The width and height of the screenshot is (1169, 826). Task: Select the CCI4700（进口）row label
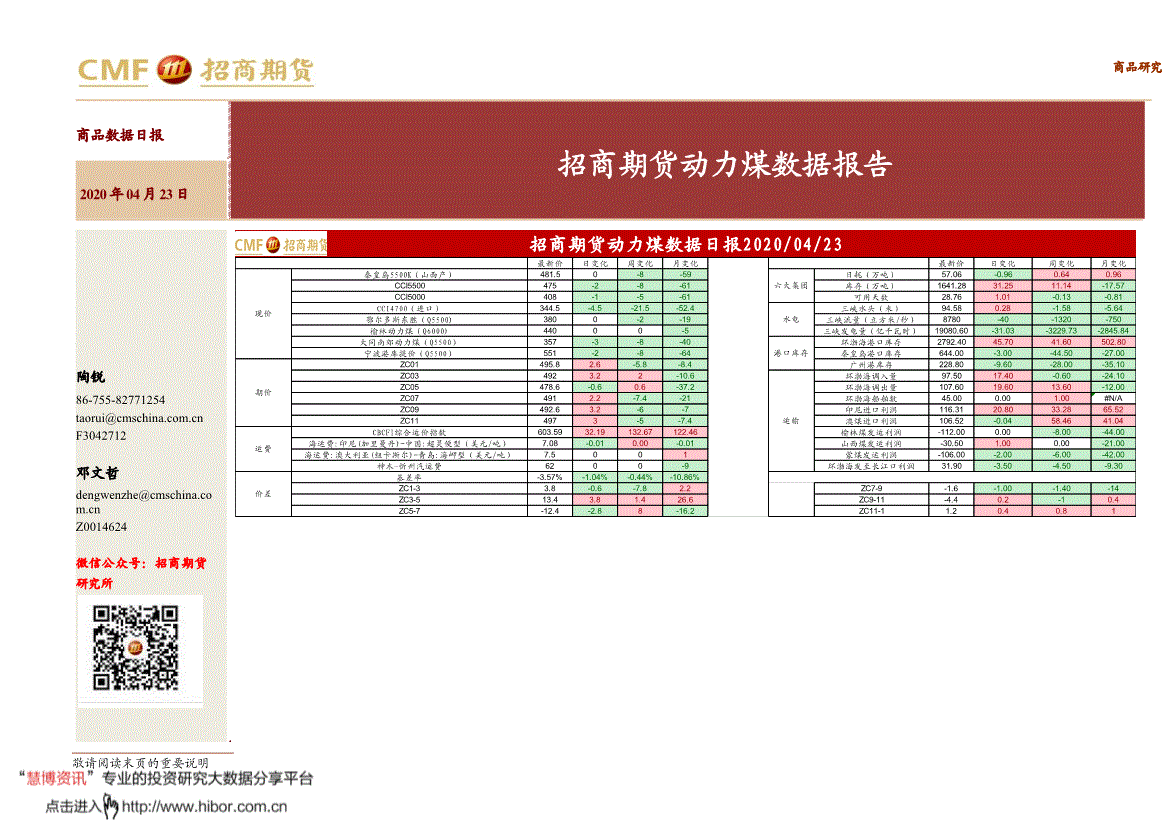409,308
